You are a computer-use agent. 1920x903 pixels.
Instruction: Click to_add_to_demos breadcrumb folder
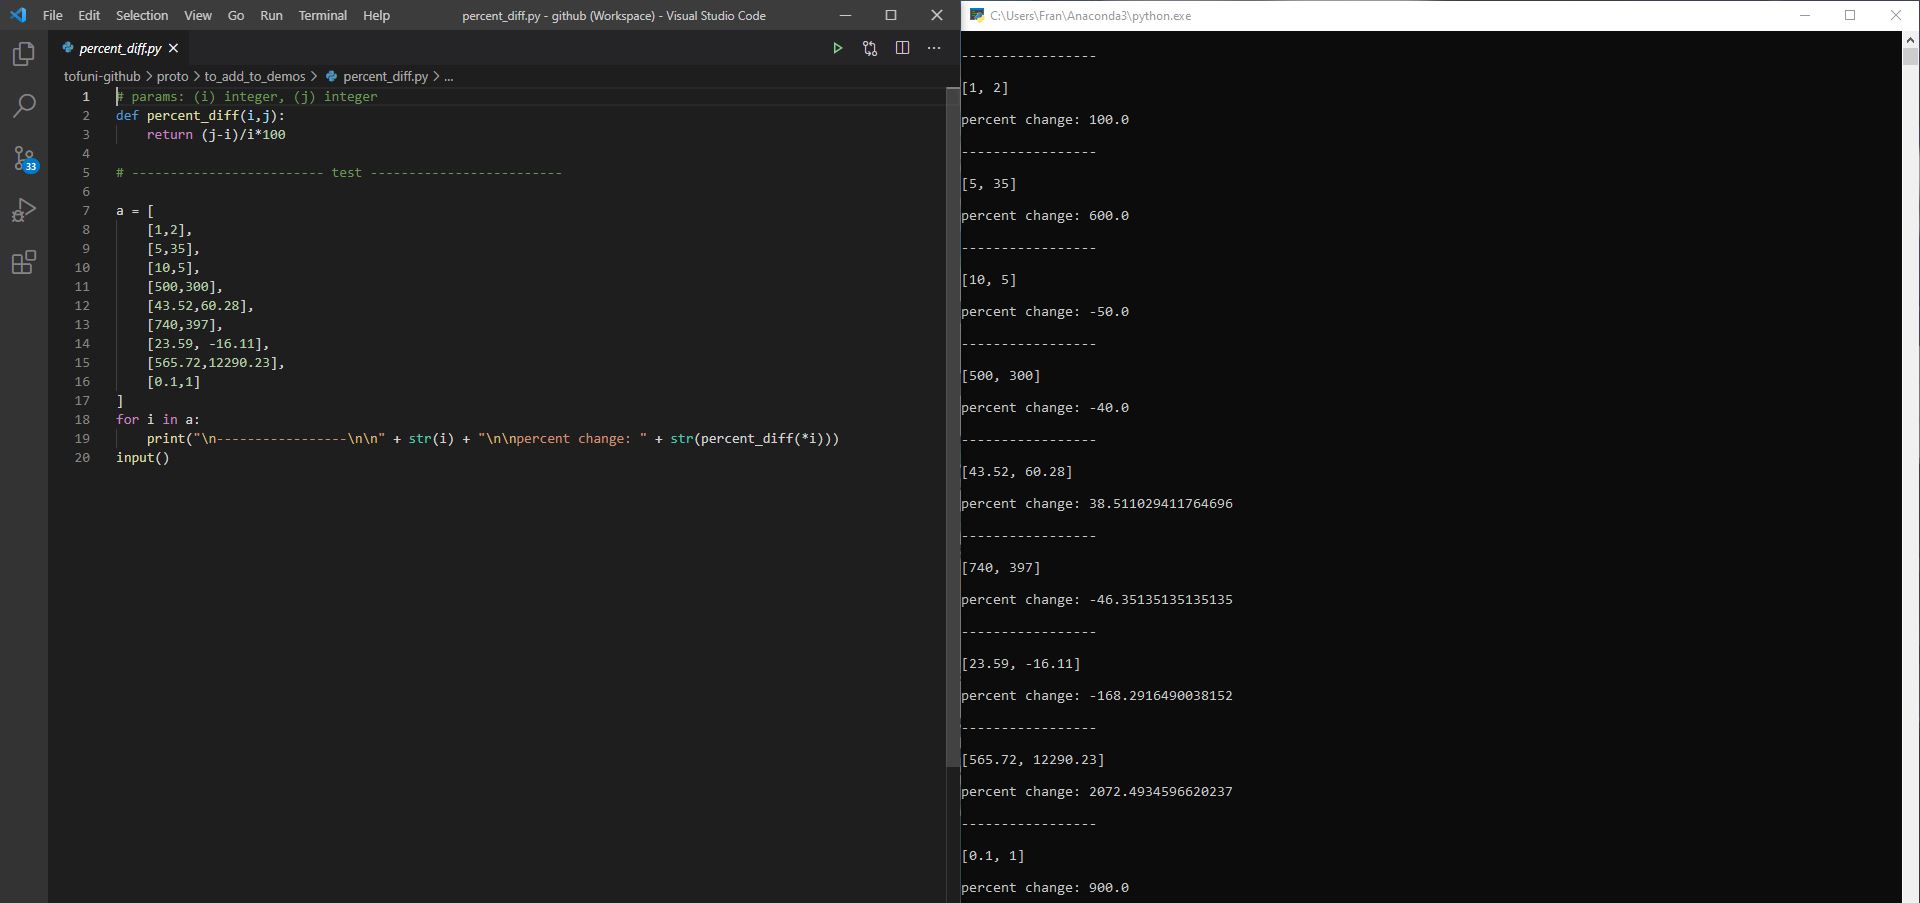(x=255, y=76)
